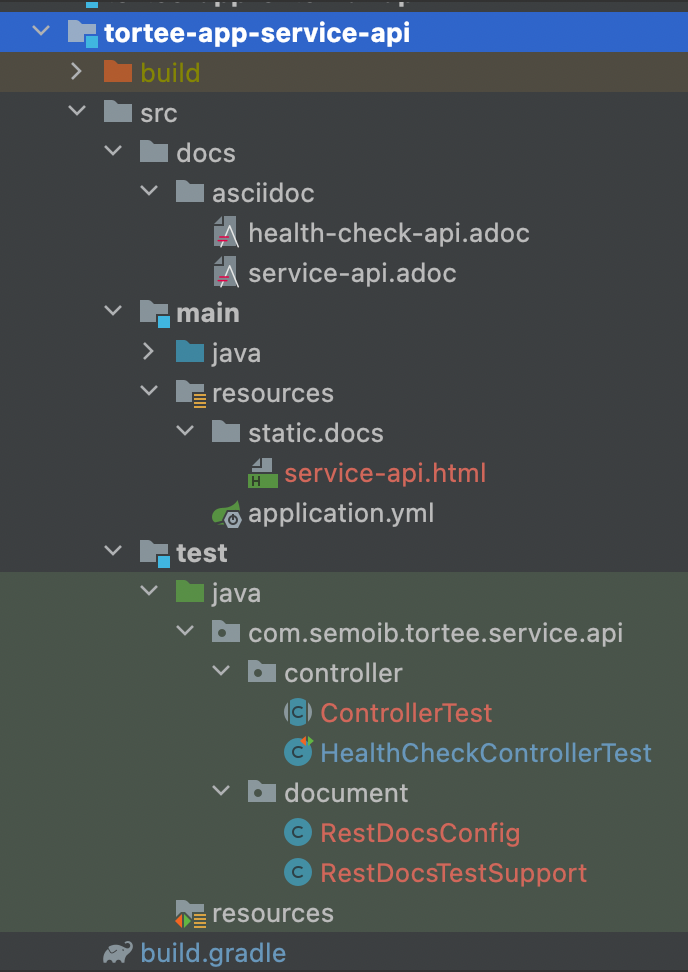Click the class icon beside RestDocsConfig
688x972 pixels.
pos(298,833)
